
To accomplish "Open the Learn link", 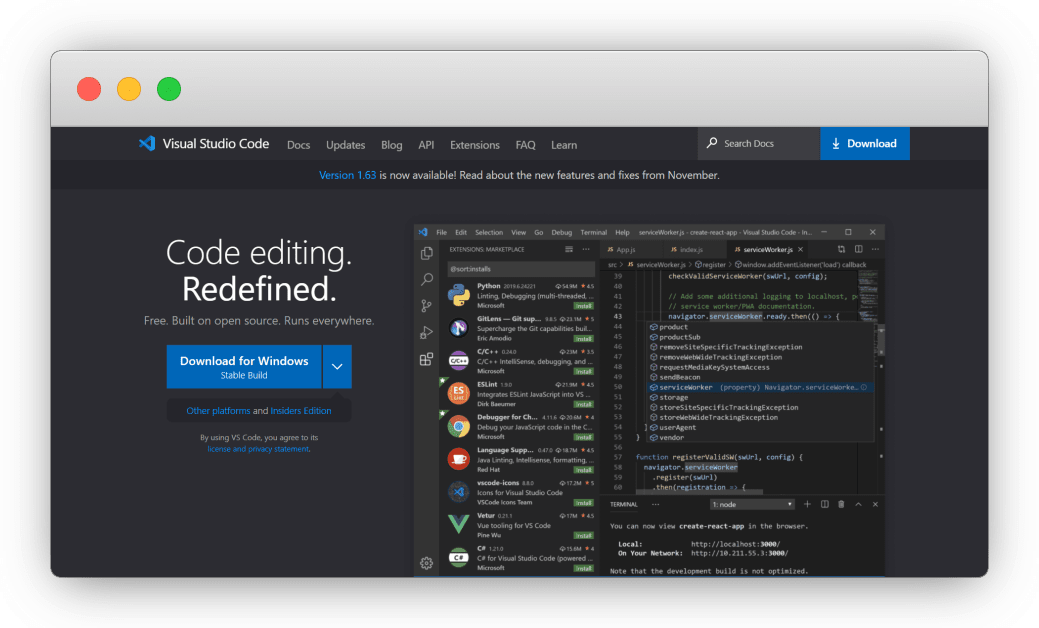I will [x=564, y=144].
